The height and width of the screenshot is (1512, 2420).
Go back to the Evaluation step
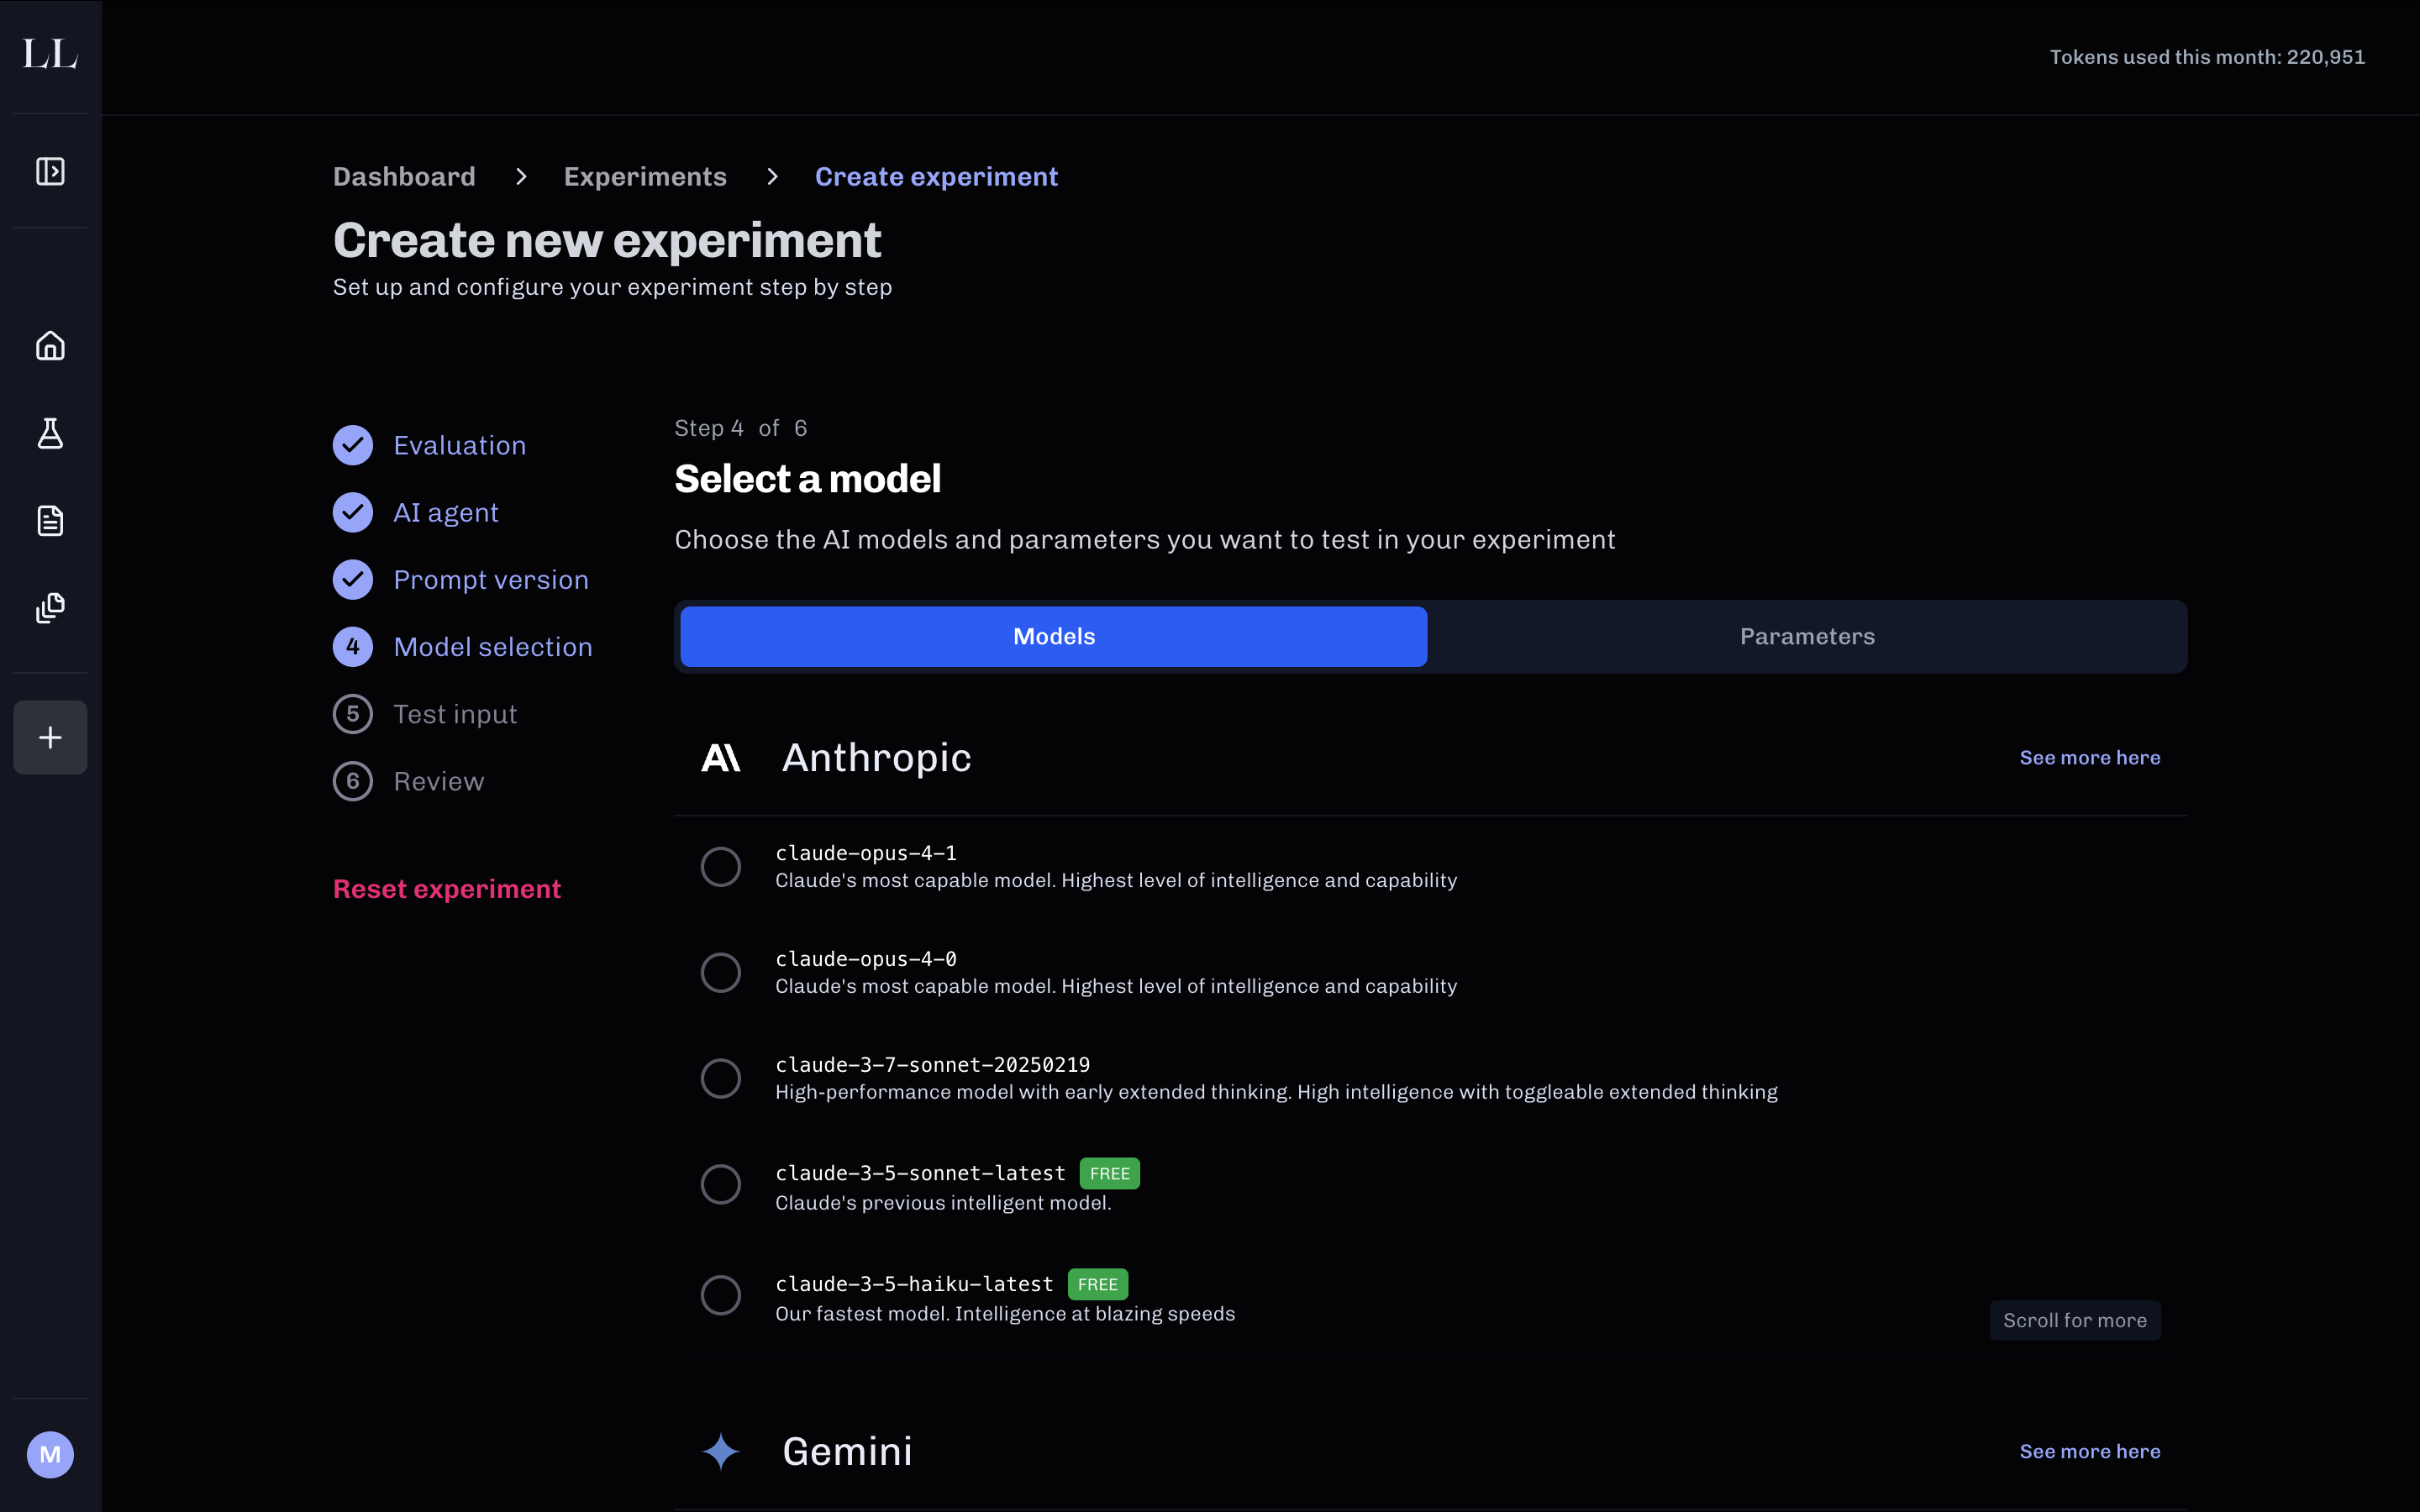click(x=459, y=445)
